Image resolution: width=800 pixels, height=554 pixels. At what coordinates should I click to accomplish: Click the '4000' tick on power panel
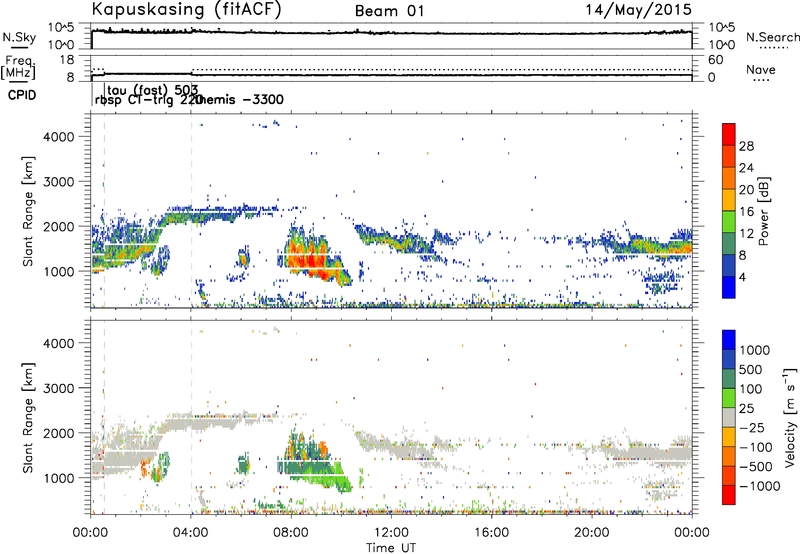coord(59,137)
